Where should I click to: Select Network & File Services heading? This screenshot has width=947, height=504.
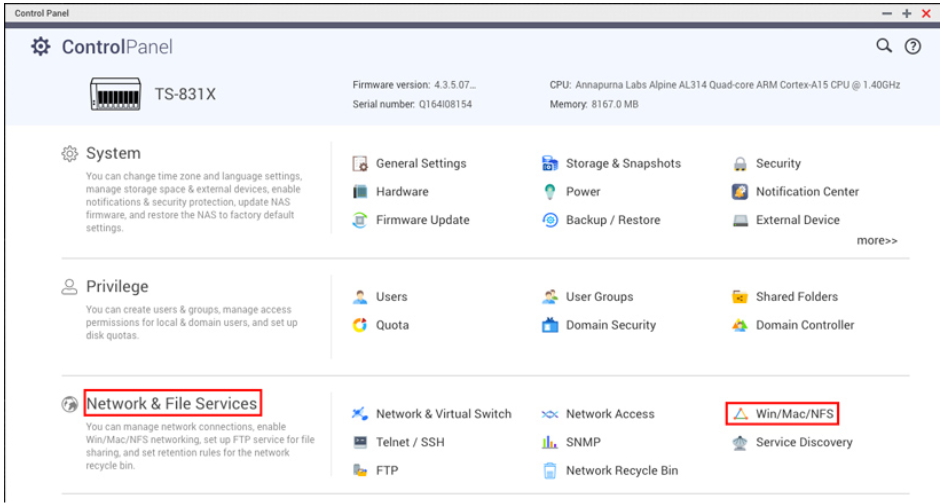click(x=172, y=404)
